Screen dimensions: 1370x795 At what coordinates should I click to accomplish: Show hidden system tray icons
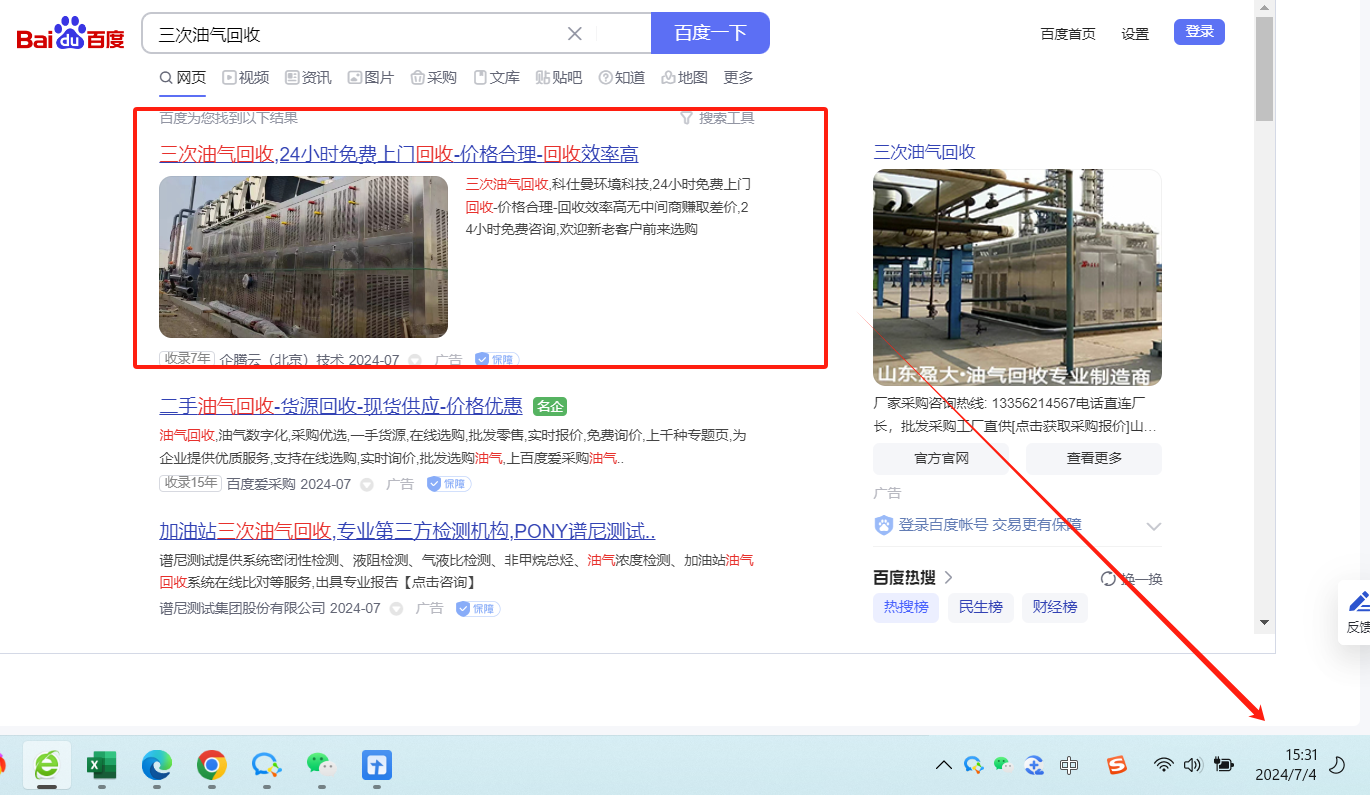[x=943, y=766]
